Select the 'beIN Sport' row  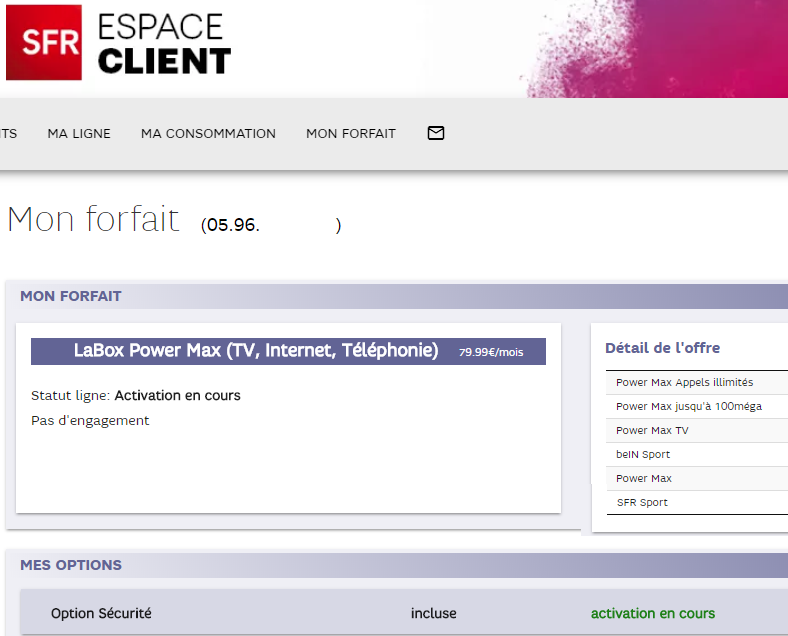click(x=697, y=455)
